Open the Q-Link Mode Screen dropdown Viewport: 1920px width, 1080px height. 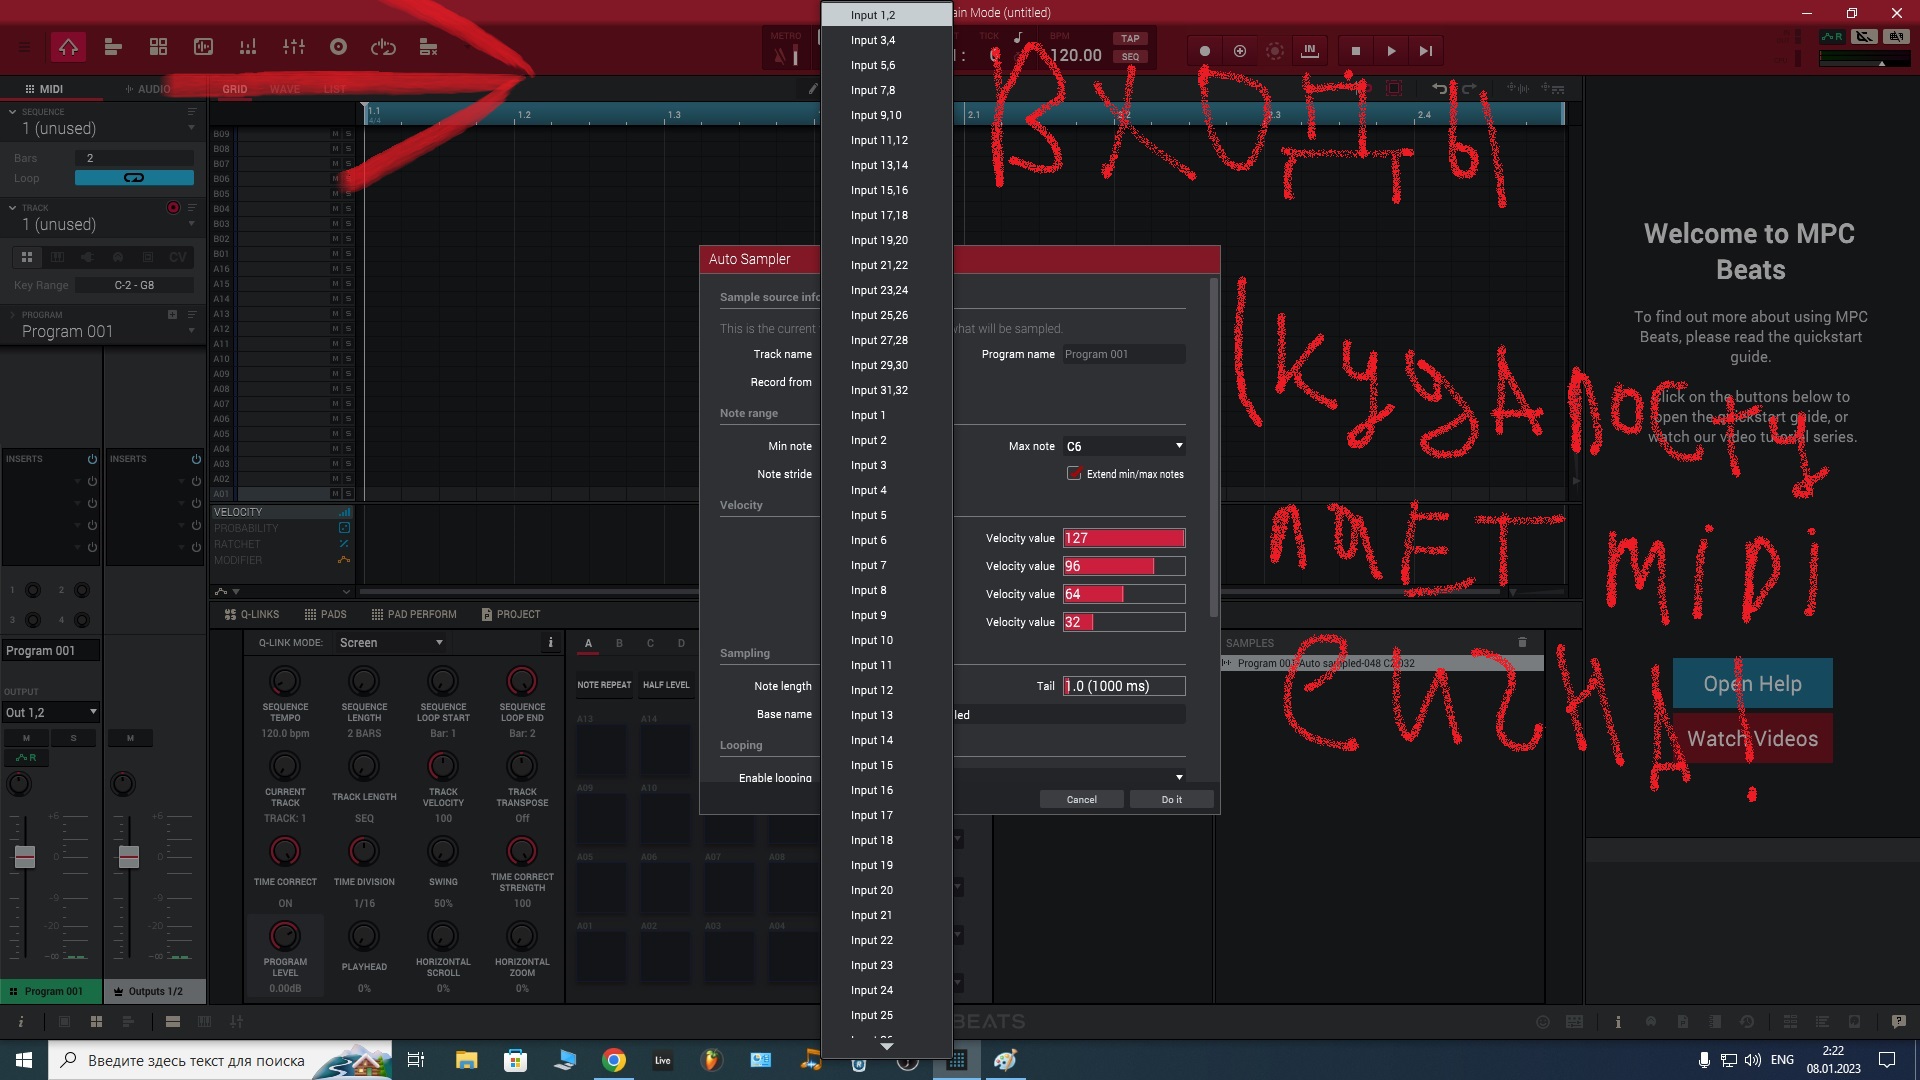(x=391, y=643)
